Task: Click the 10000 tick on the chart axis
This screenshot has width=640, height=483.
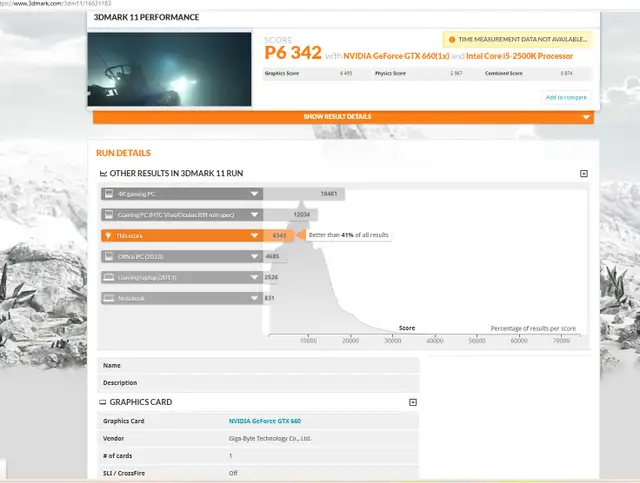Action: 309,341
